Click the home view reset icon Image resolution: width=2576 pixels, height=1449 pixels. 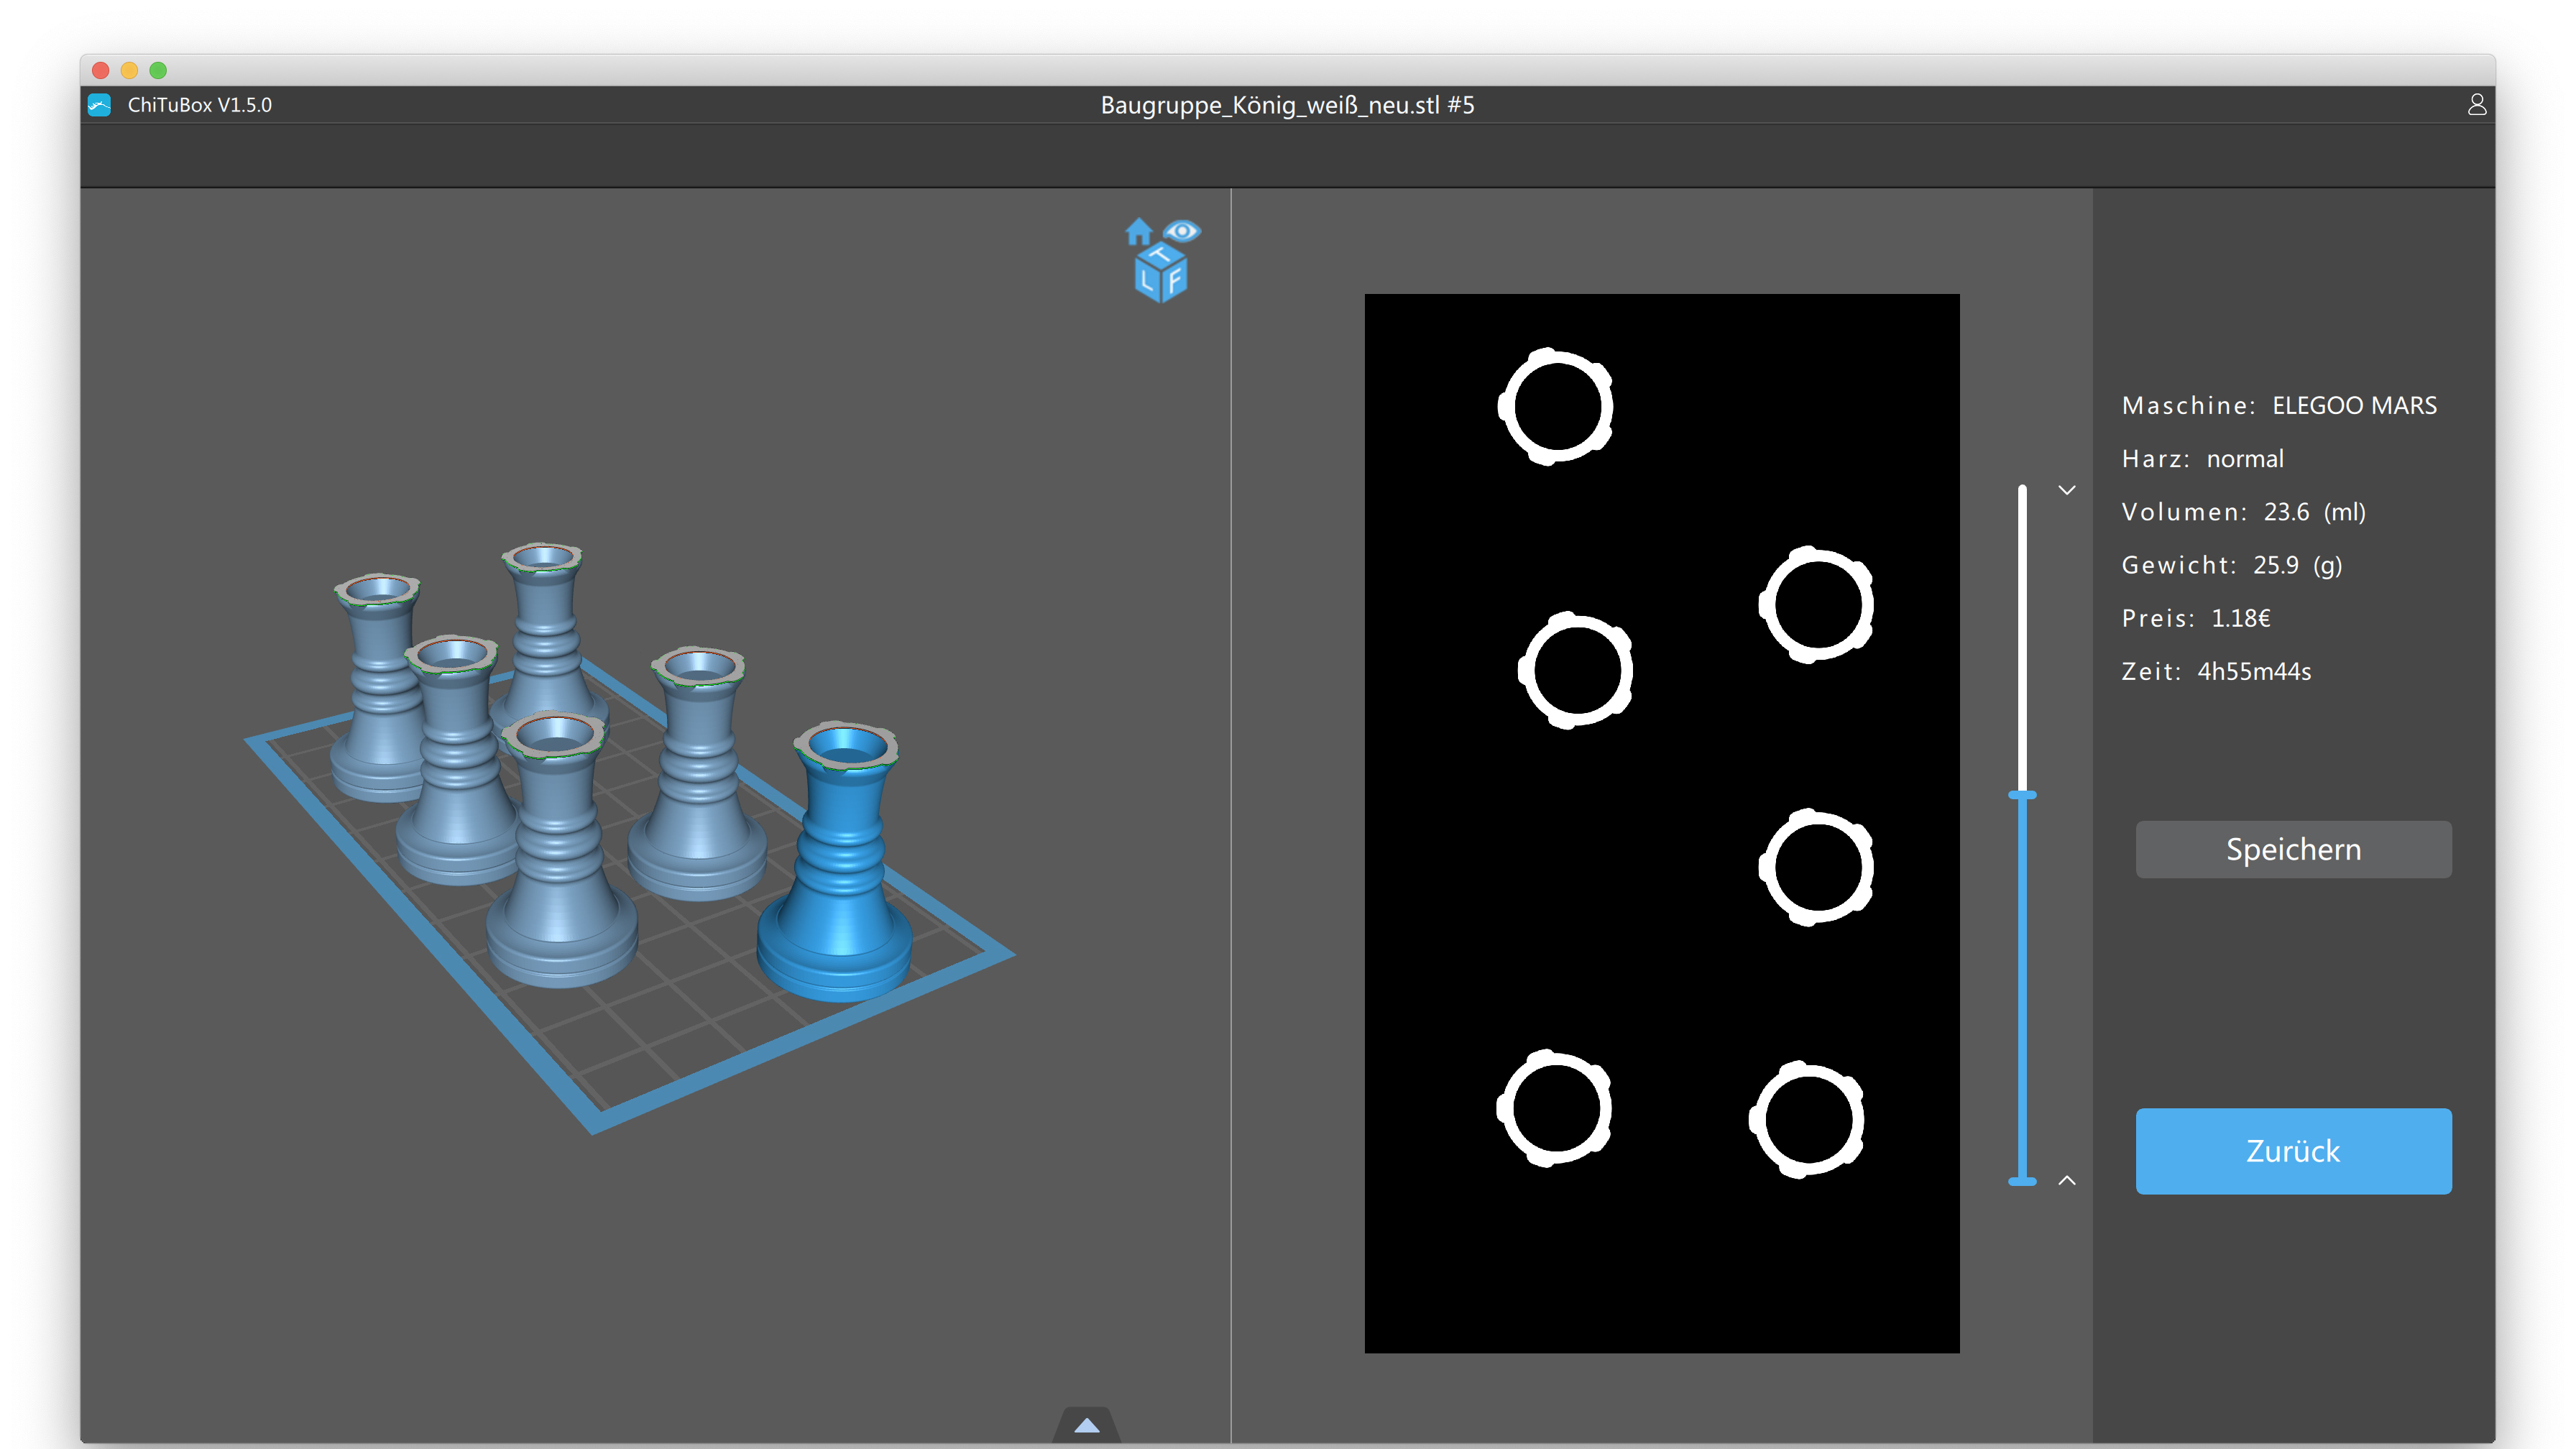[1138, 232]
